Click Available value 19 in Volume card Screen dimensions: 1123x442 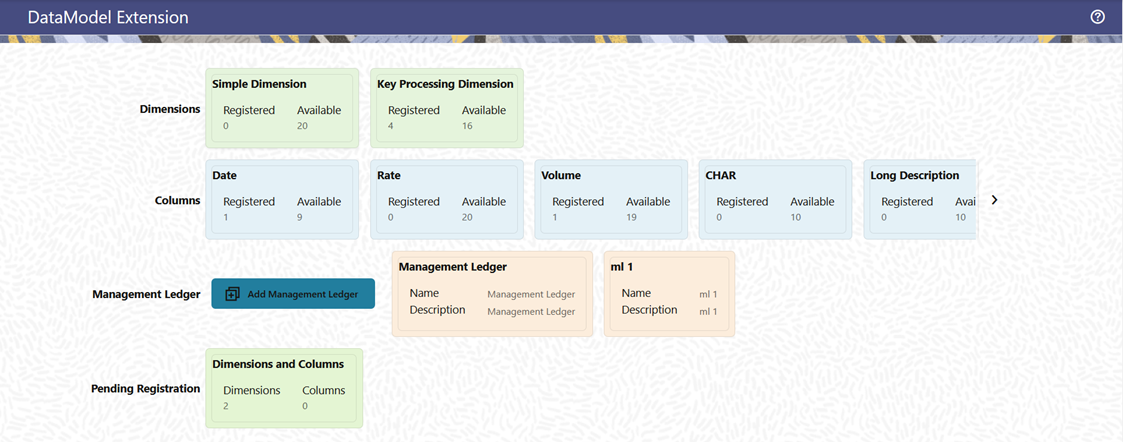632,217
